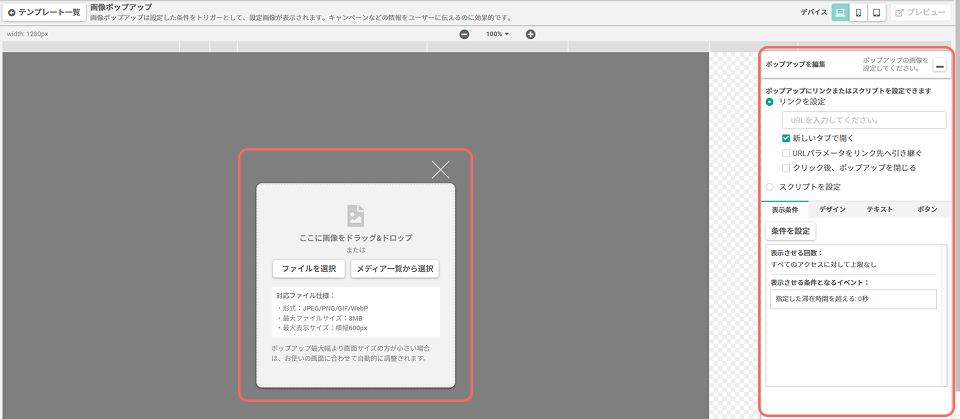
Task: Open the 100% zoom dropdown
Action: (x=497, y=34)
